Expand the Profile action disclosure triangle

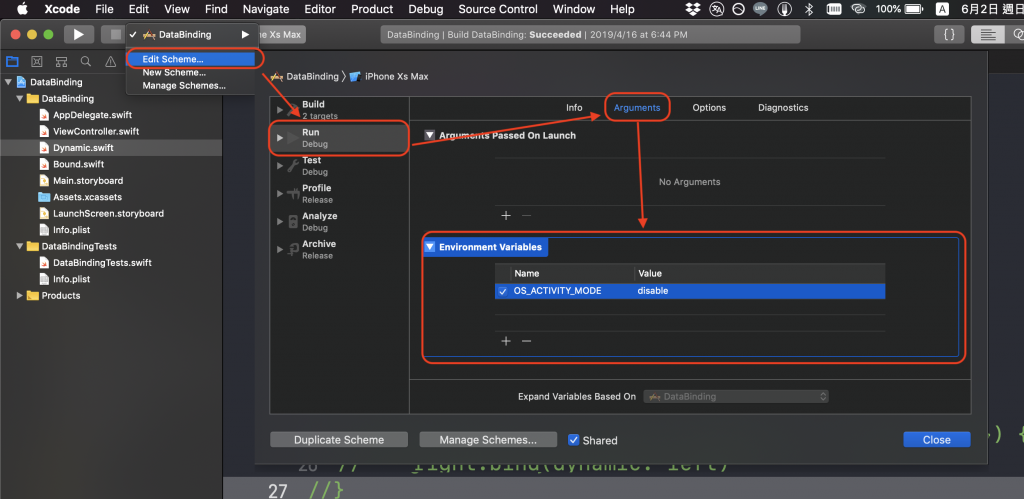(280, 194)
